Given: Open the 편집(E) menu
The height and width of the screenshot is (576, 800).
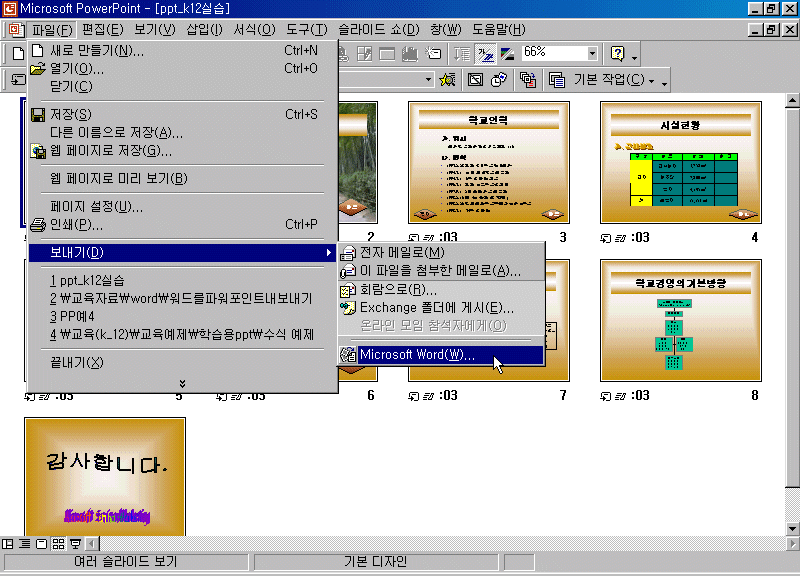Looking at the screenshot, I should coord(103,30).
